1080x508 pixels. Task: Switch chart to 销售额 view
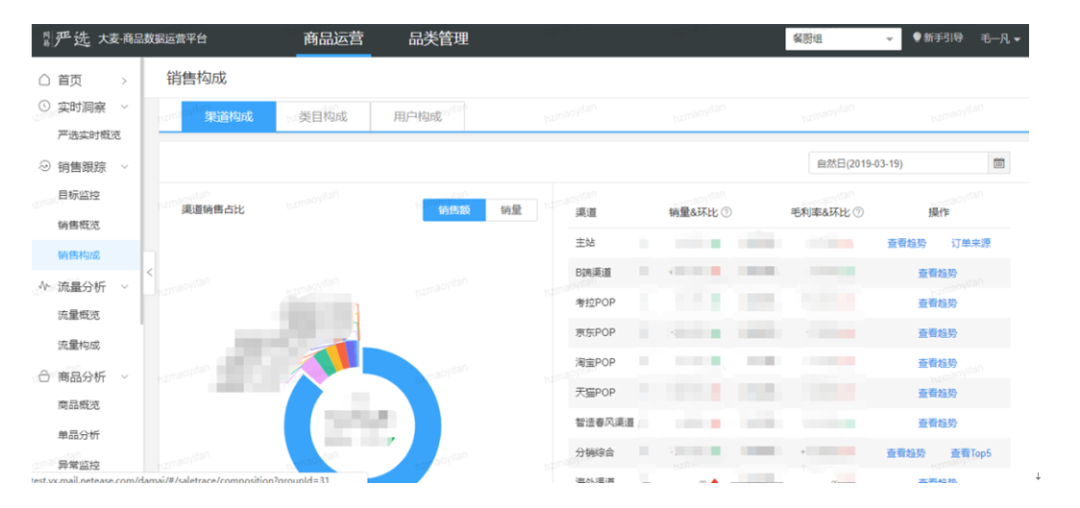click(454, 211)
